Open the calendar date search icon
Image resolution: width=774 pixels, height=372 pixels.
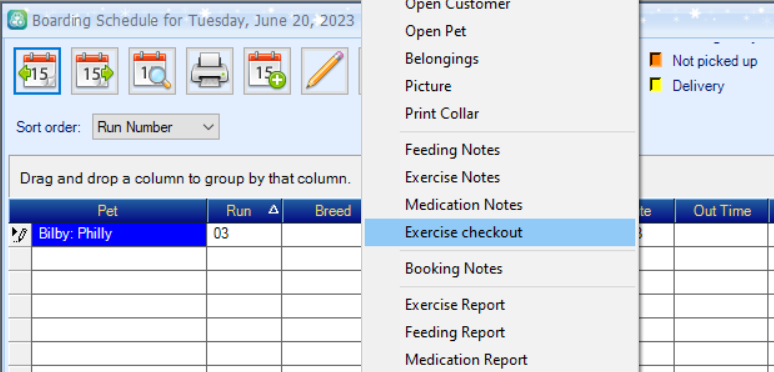click(x=152, y=71)
